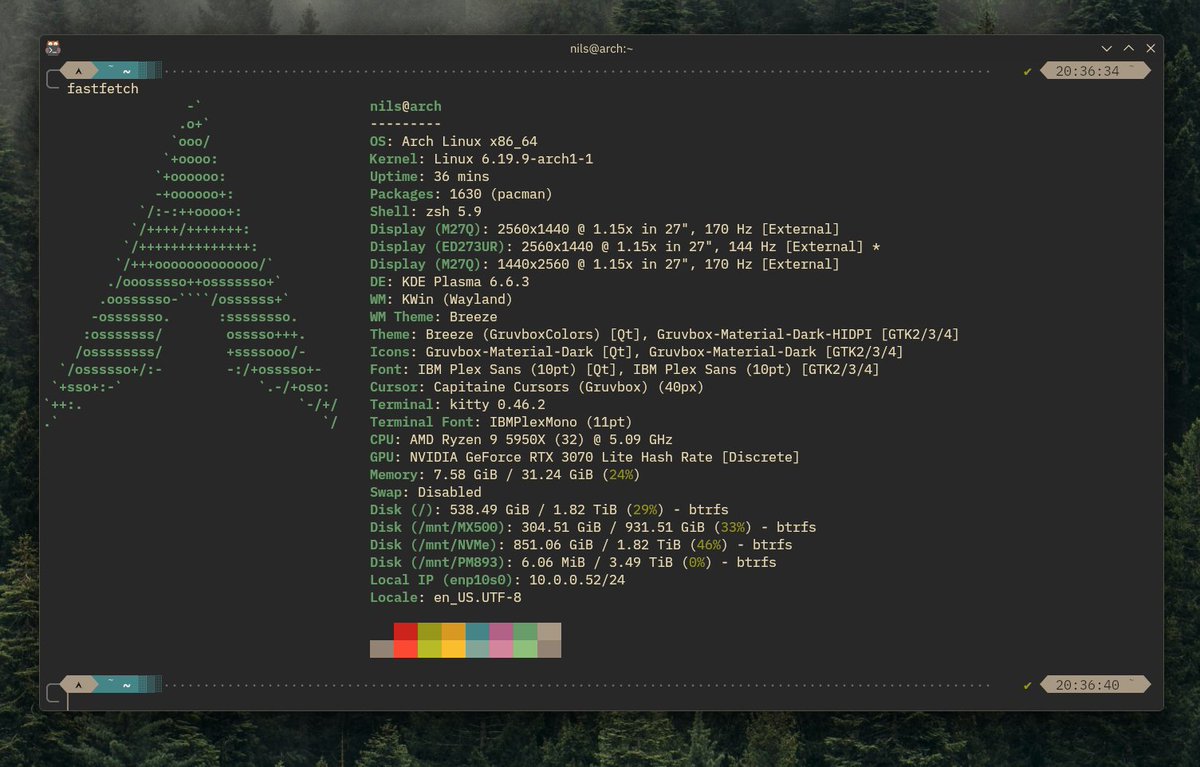Image resolution: width=1200 pixels, height=767 pixels.
Task: Click the Terminal Font: IBMPlexMono line
Action: click(501, 422)
